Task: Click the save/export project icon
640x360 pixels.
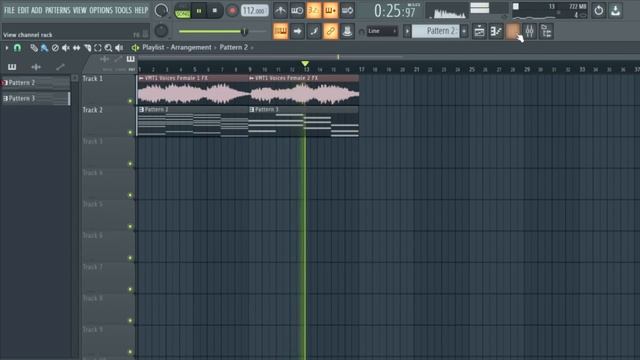Action: point(616,11)
